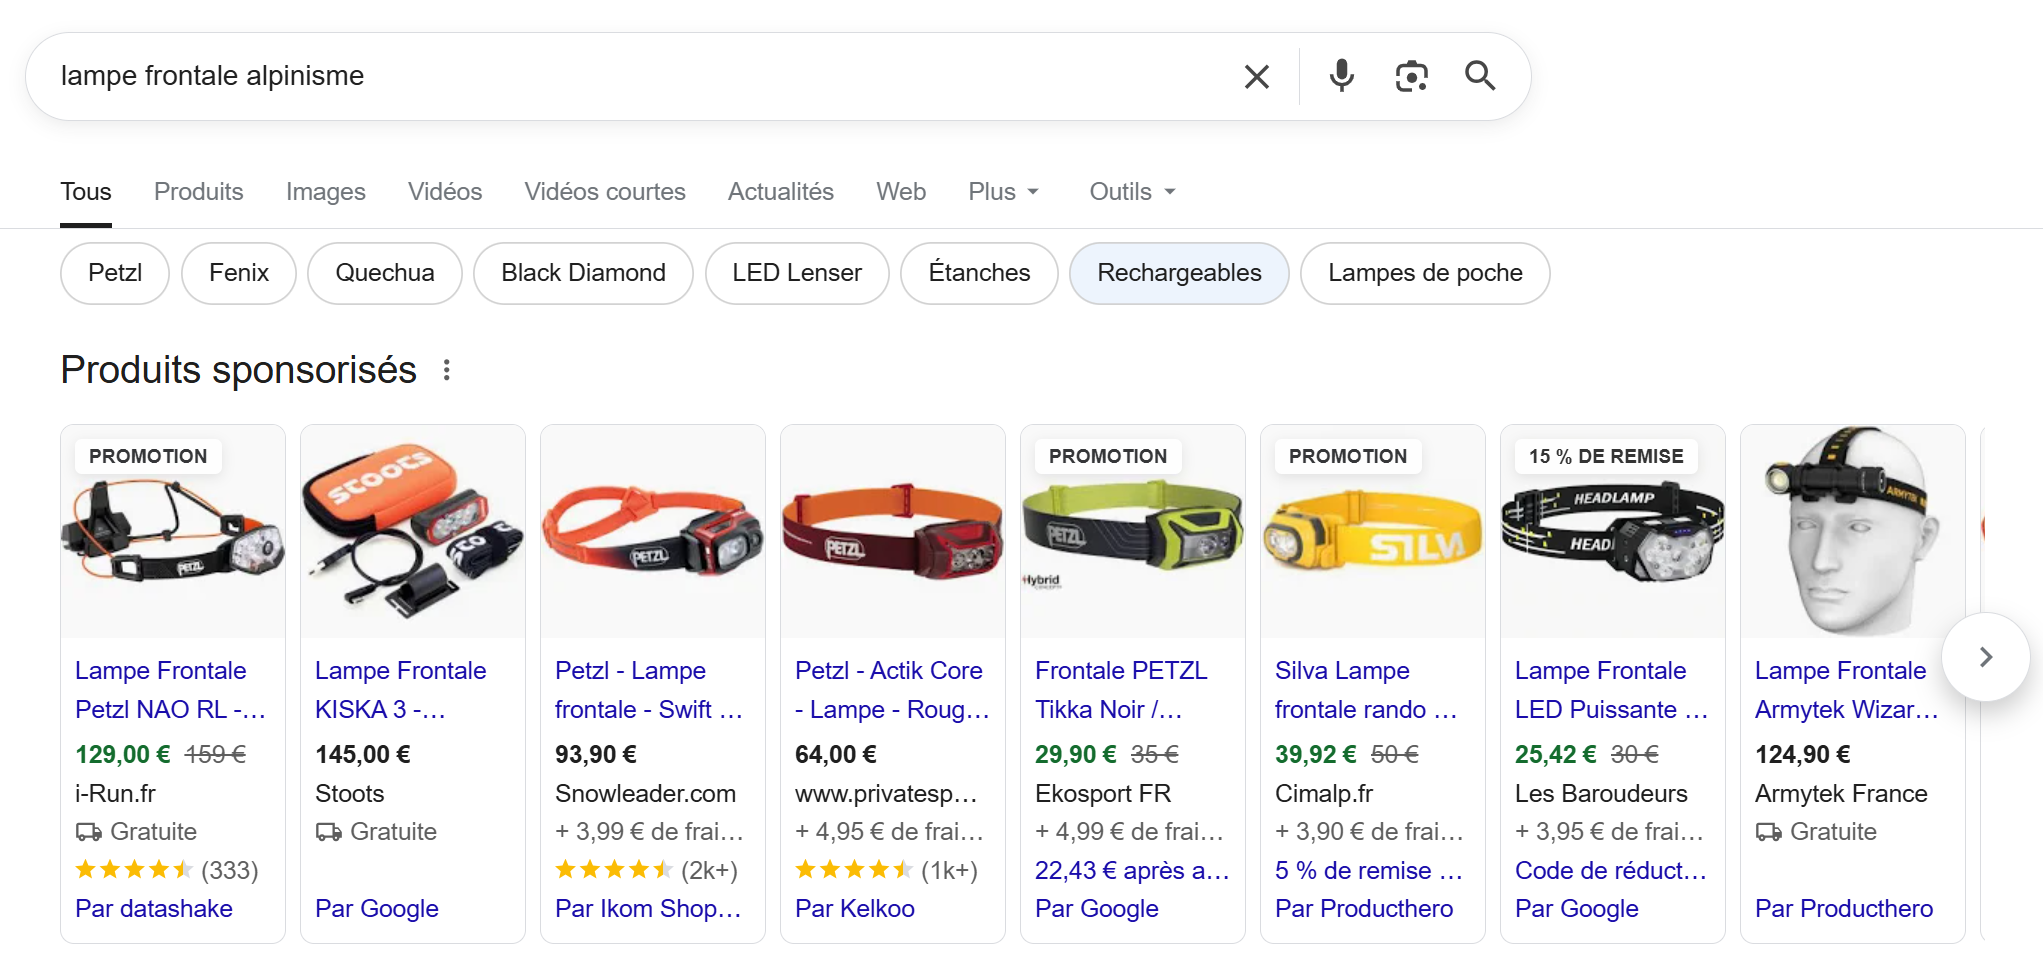Disable the Rechargeables filter chip
Viewport: 2043px width, 975px height.
[1179, 273]
